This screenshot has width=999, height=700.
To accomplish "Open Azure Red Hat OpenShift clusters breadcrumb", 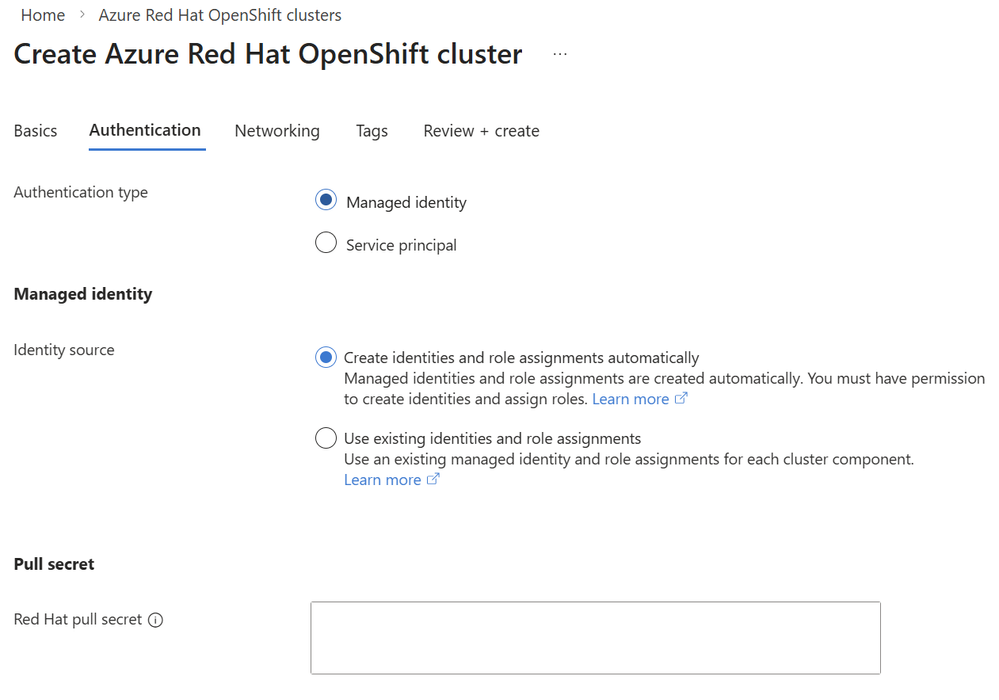I will pyautogui.click(x=218, y=15).
